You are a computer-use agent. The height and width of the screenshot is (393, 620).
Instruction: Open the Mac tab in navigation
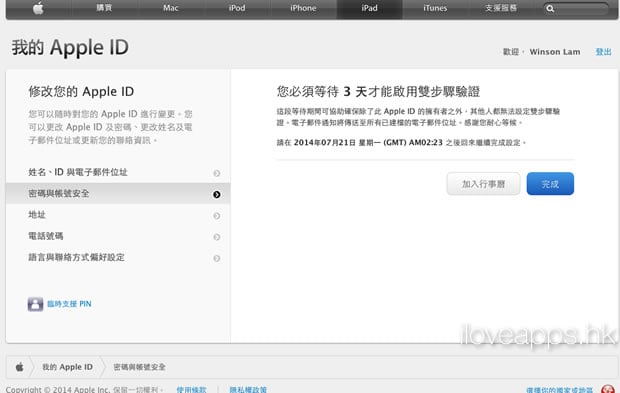(171, 8)
